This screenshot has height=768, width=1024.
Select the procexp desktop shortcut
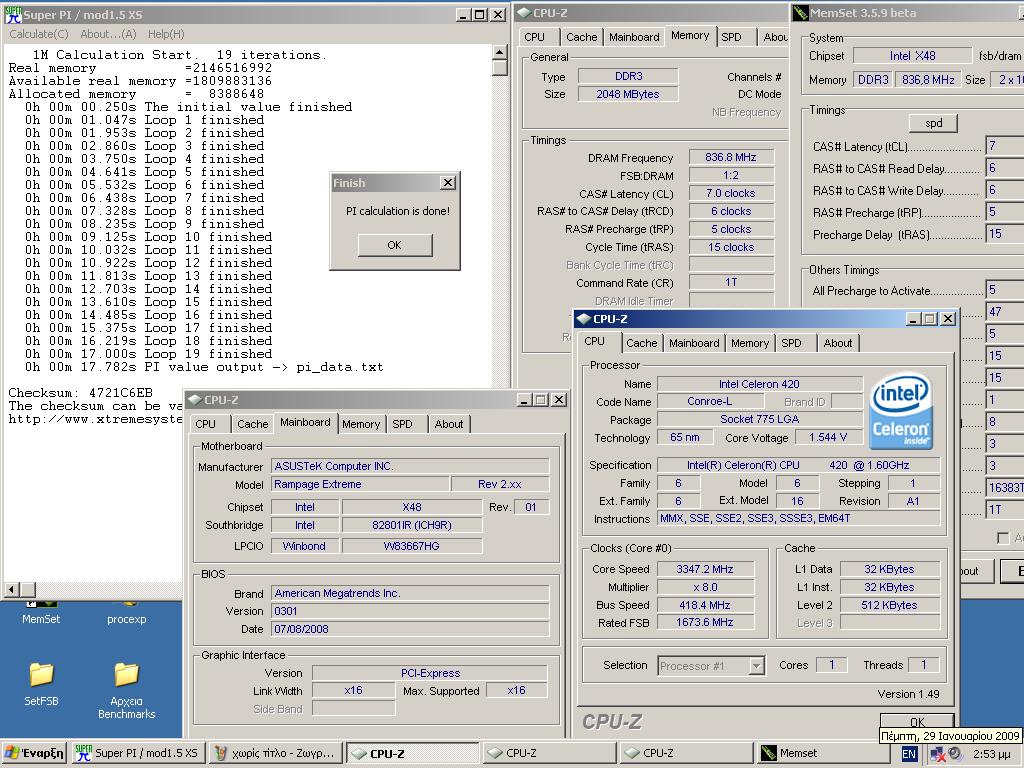point(127,613)
